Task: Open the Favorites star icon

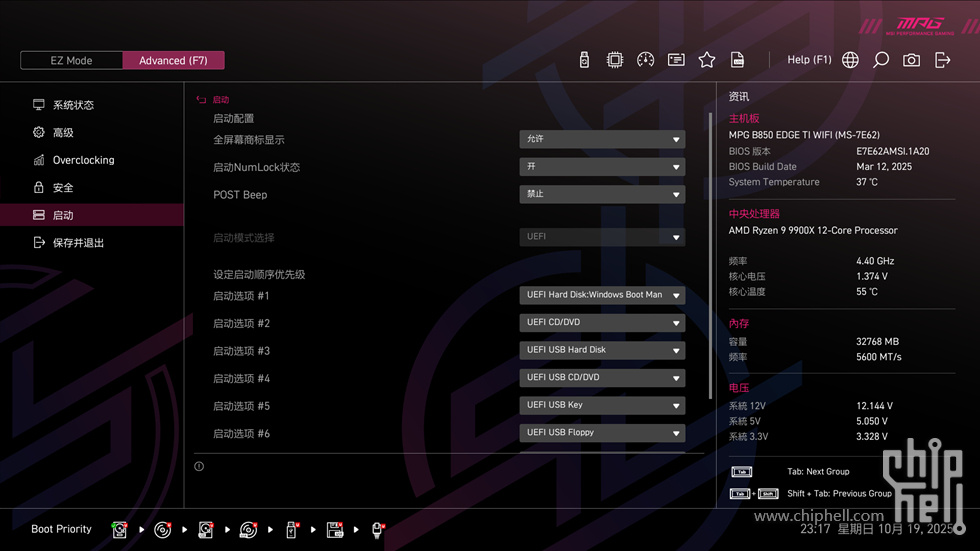Action: coord(707,60)
